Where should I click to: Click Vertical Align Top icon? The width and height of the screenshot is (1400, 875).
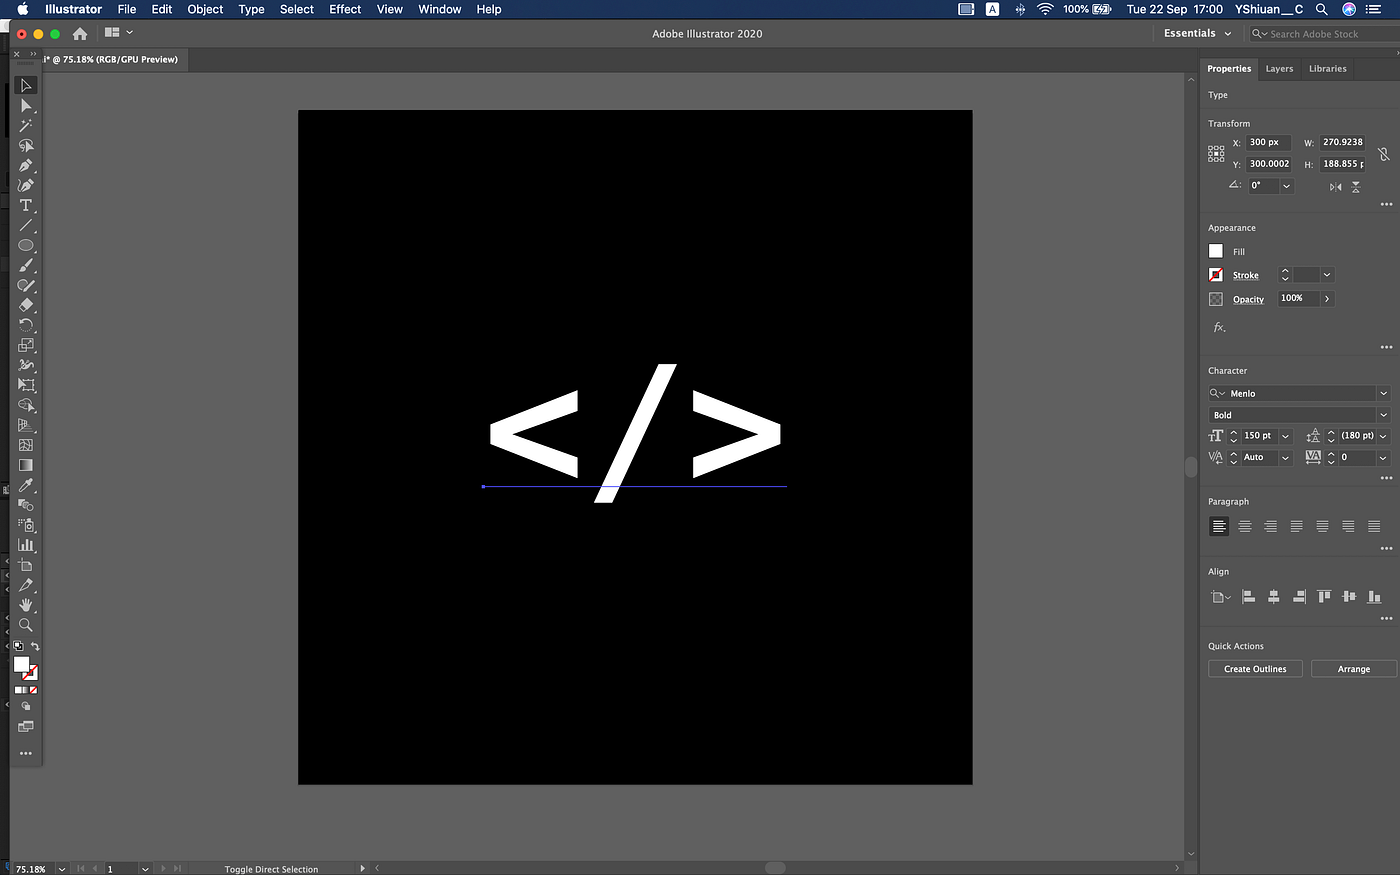coord(1324,597)
